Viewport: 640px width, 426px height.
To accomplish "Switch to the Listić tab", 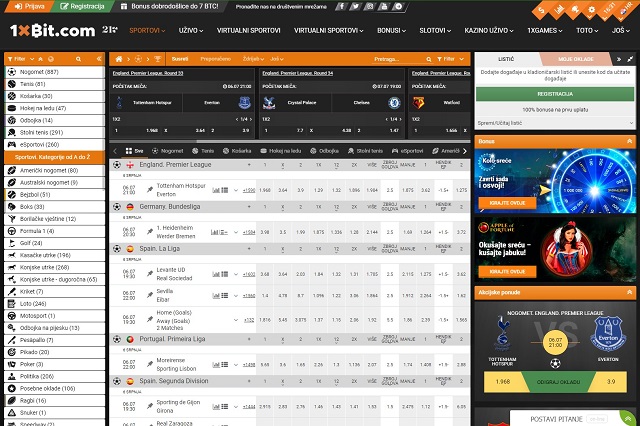I will click(x=506, y=59).
